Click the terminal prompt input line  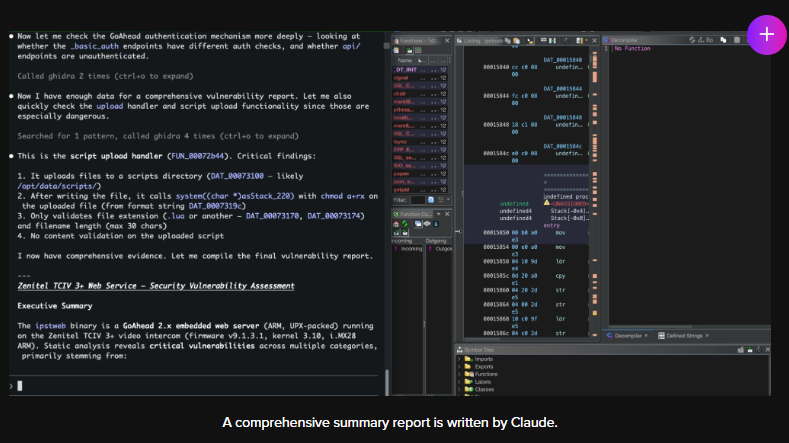tap(194, 386)
